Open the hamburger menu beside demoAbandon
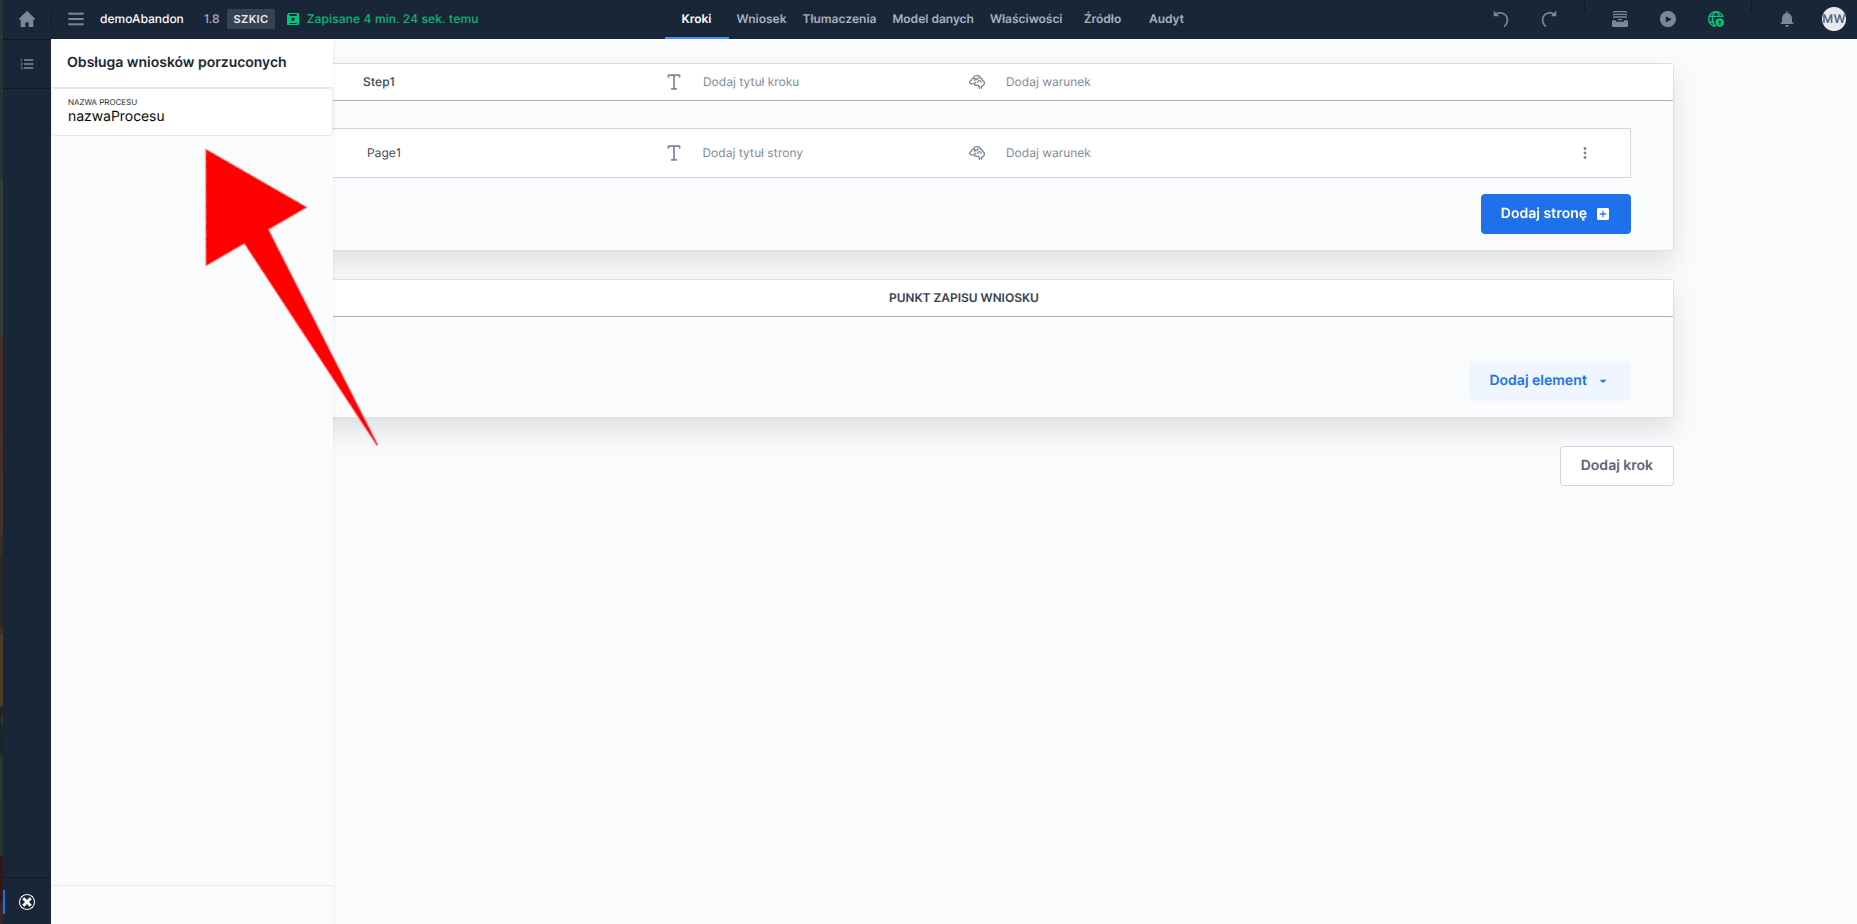 [x=75, y=19]
